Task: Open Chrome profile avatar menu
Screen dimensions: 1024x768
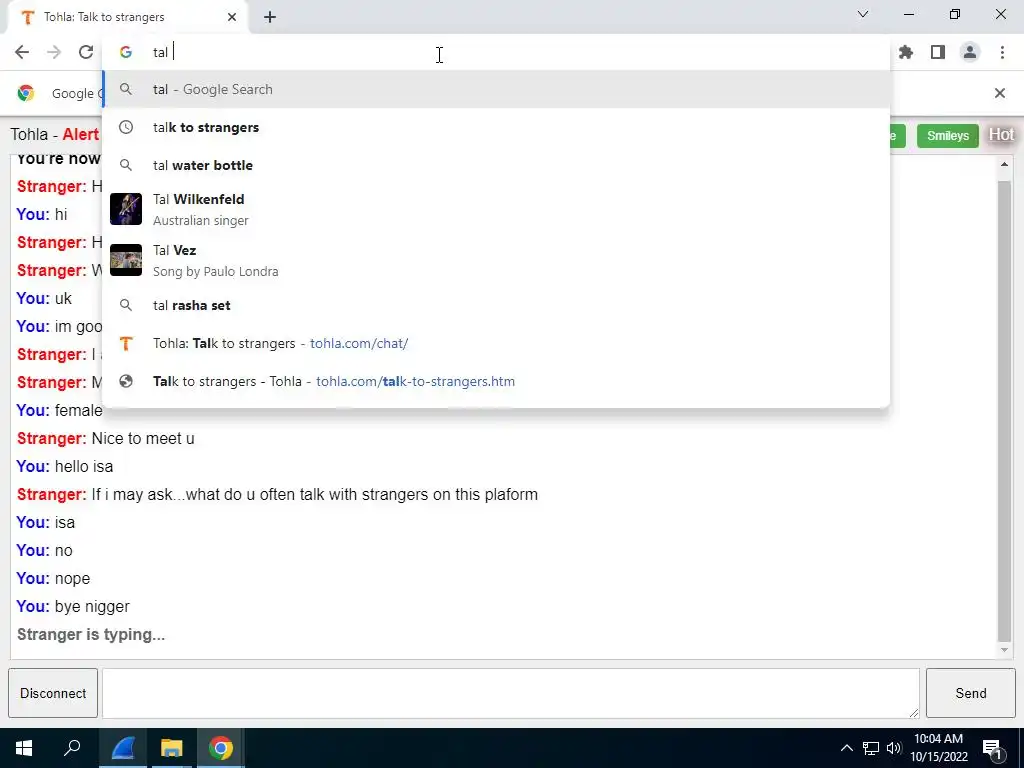Action: [x=970, y=52]
